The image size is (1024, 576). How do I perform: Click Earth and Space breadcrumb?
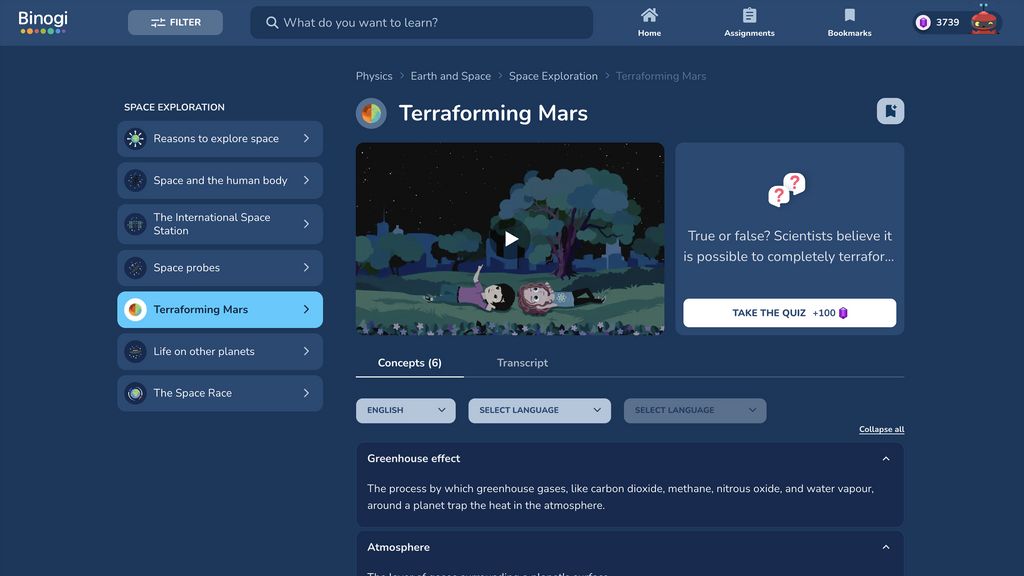point(451,76)
